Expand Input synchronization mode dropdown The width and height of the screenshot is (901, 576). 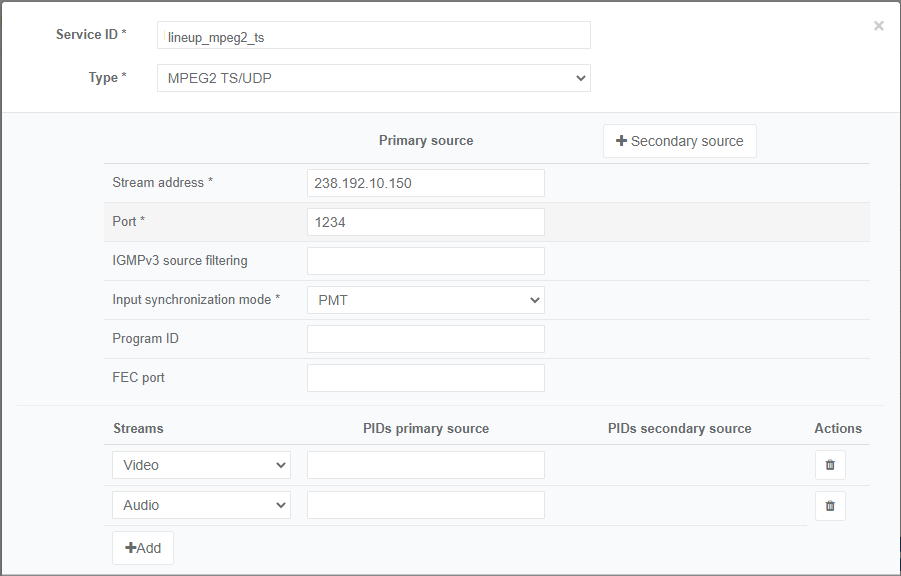tap(426, 300)
